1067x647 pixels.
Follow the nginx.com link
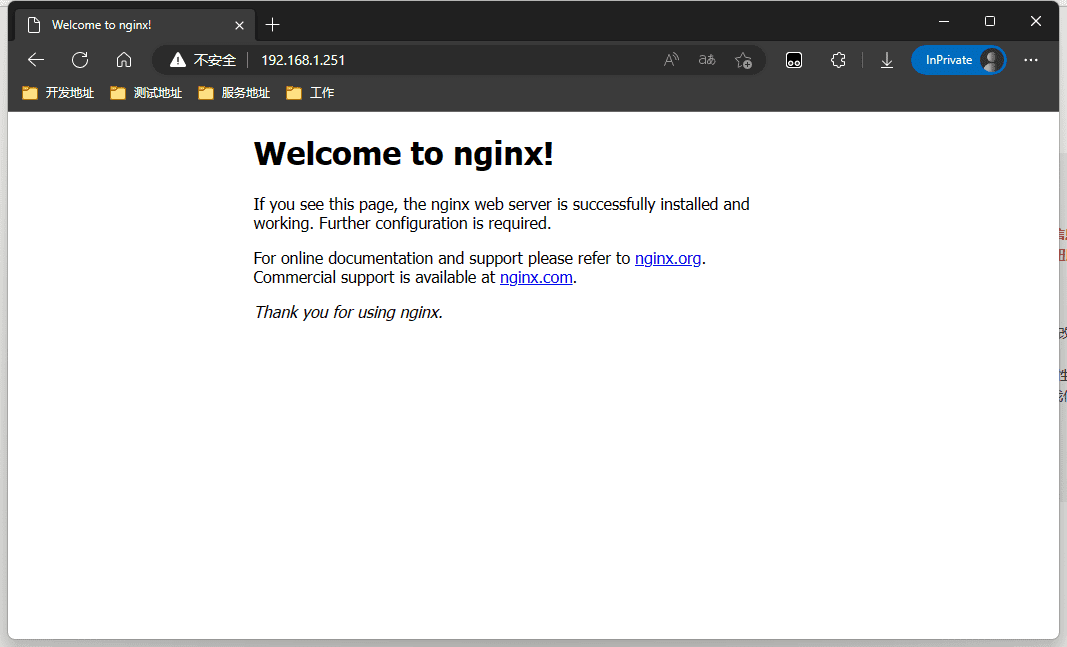click(x=536, y=278)
